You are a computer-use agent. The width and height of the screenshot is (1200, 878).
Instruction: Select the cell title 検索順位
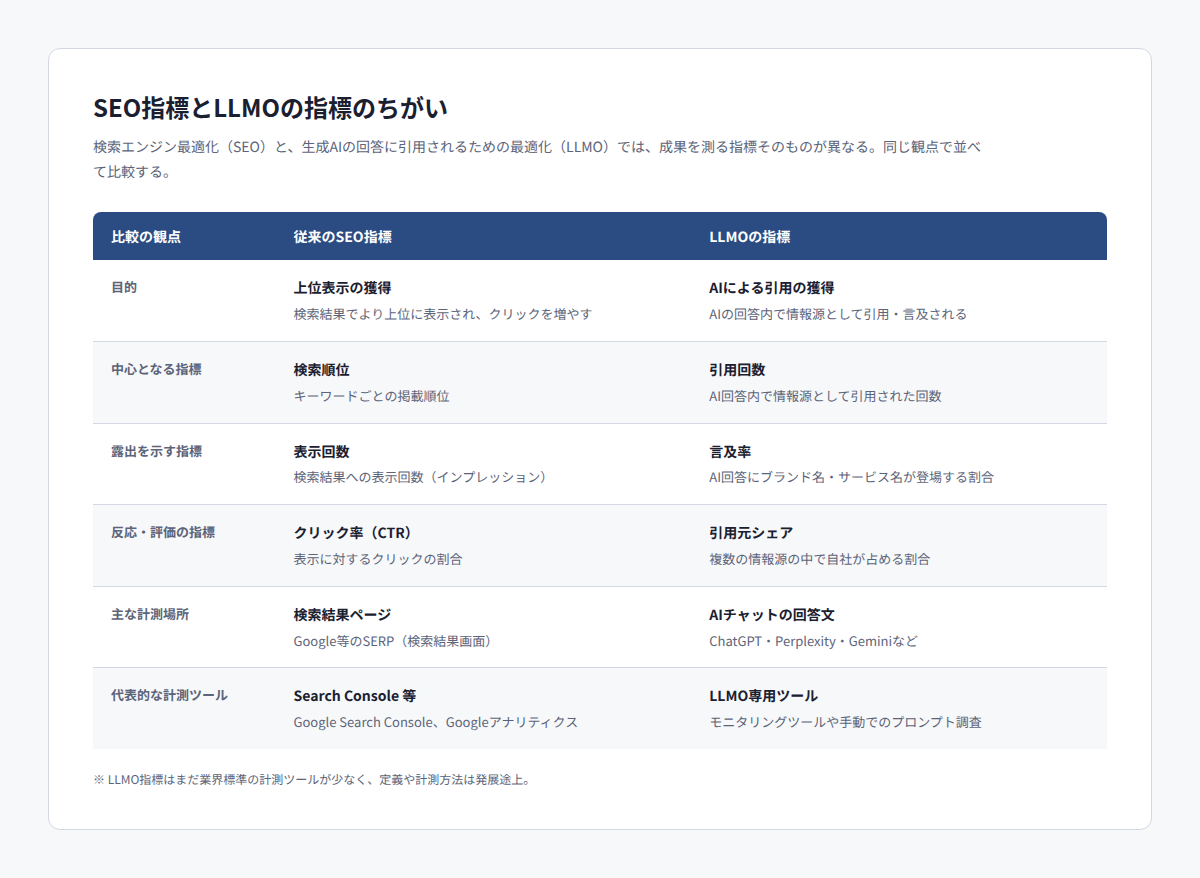tap(321, 370)
